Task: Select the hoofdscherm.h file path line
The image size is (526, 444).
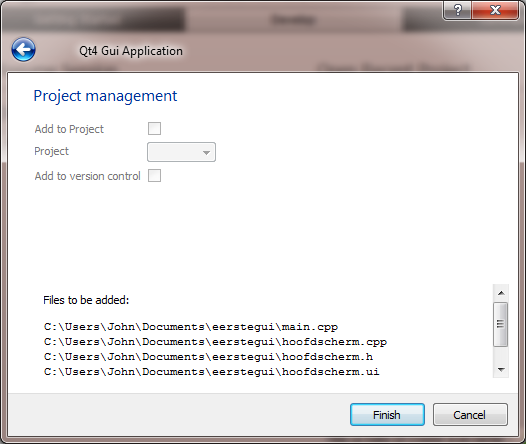Action: [x=208, y=356]
